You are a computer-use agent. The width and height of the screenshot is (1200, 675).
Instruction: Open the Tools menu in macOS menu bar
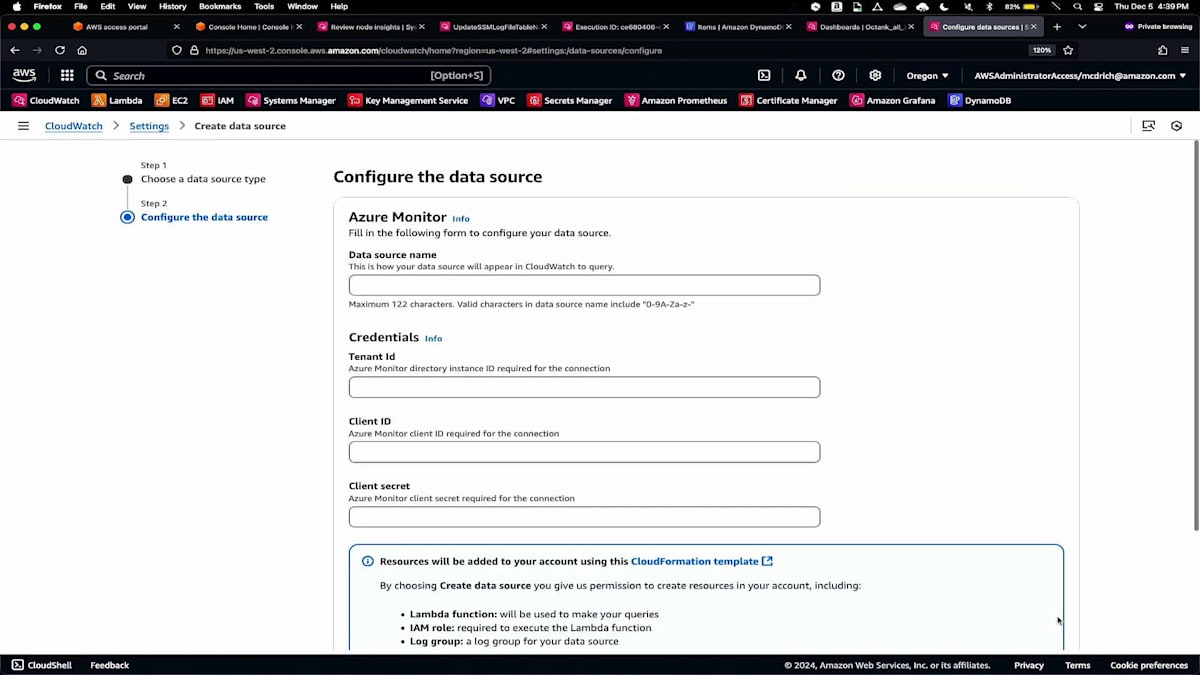point(264,6)
